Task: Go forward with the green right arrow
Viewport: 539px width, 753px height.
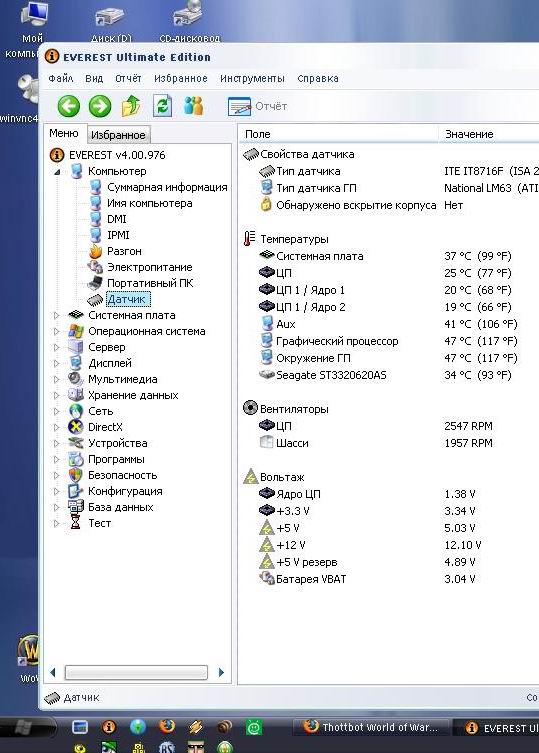Action: [100, 106]
